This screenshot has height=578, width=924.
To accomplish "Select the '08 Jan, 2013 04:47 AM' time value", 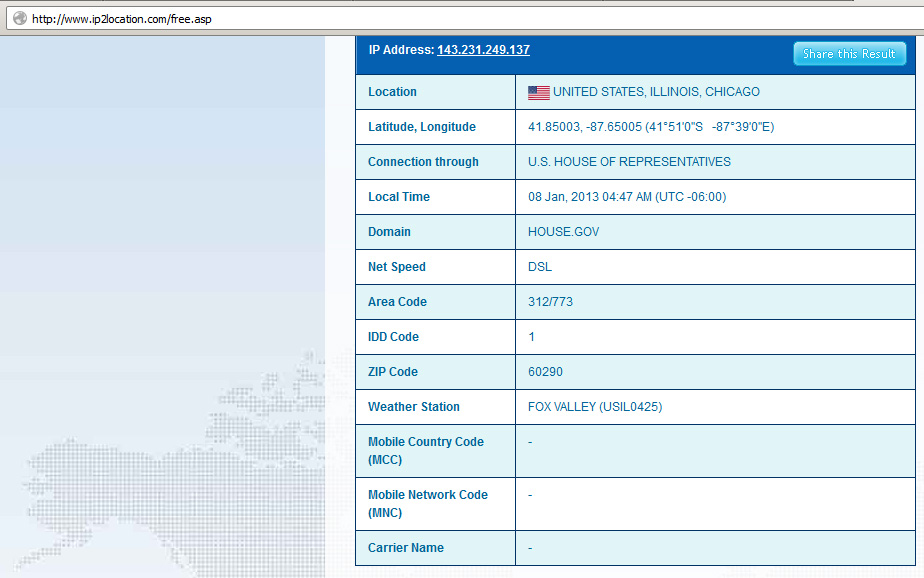I will pos(590,197).
